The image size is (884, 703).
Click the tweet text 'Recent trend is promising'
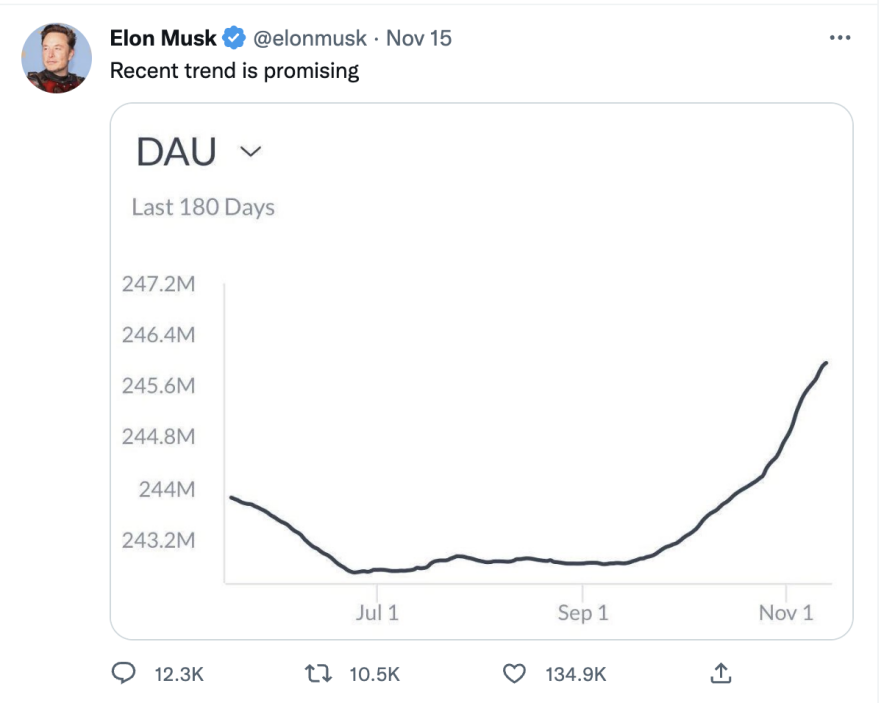pyautogui.click(x=234, y=71)
